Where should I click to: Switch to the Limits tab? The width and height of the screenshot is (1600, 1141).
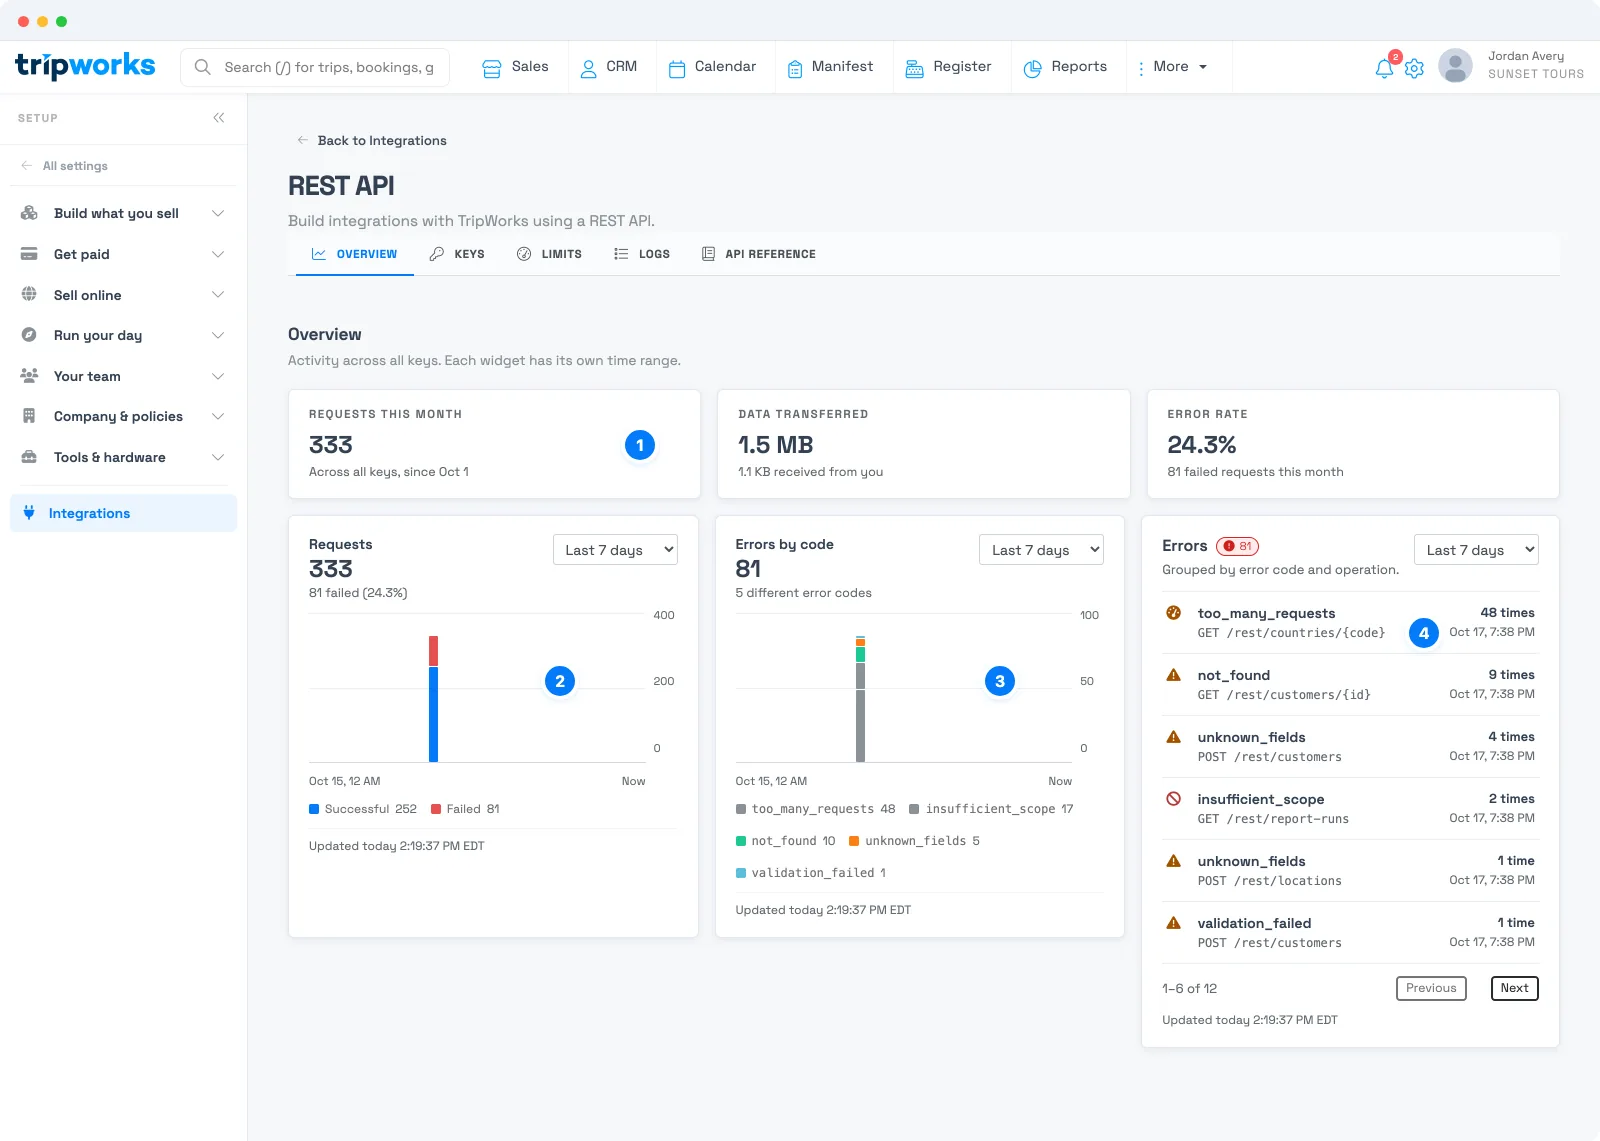click(x=549, y=254)
